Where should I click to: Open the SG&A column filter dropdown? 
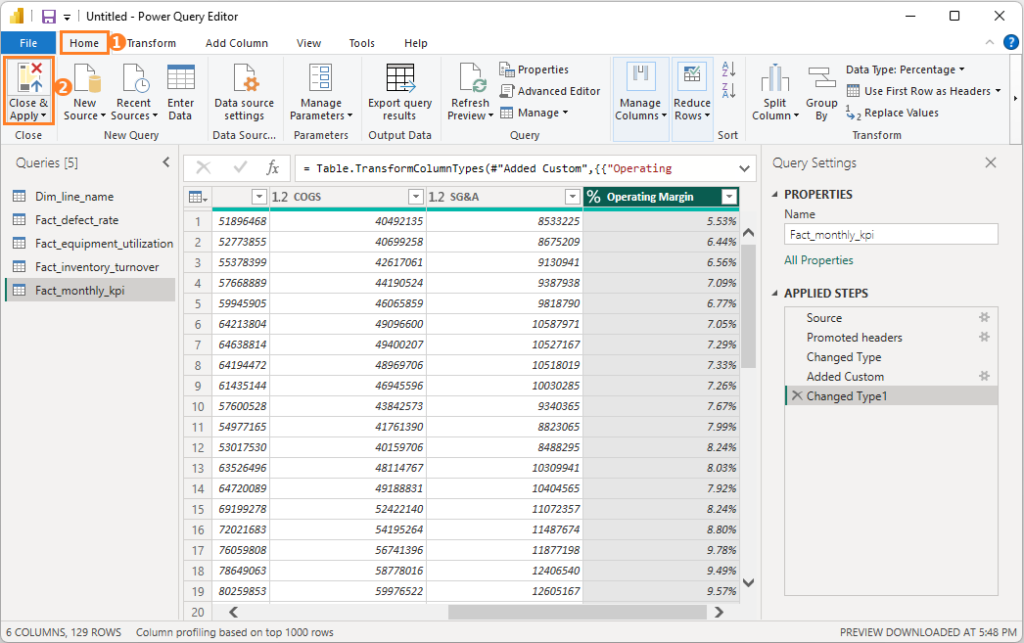tap(572, 196)
